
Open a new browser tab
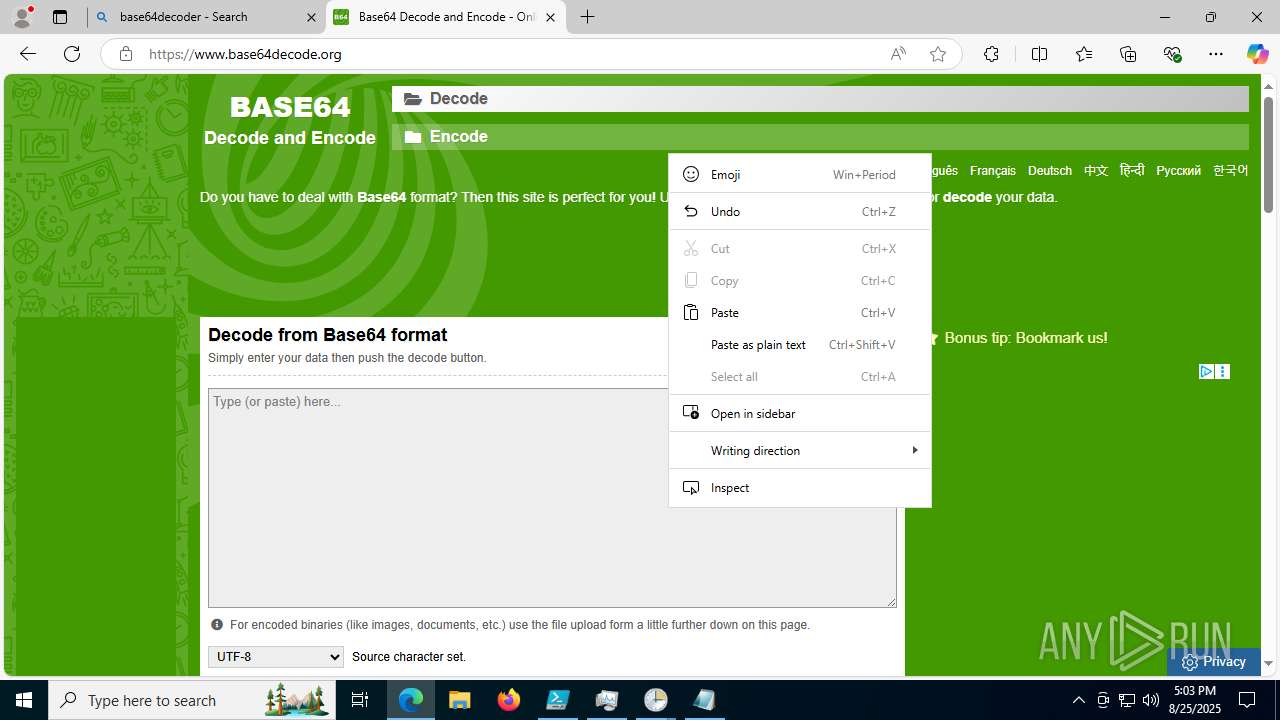point(588,17)
